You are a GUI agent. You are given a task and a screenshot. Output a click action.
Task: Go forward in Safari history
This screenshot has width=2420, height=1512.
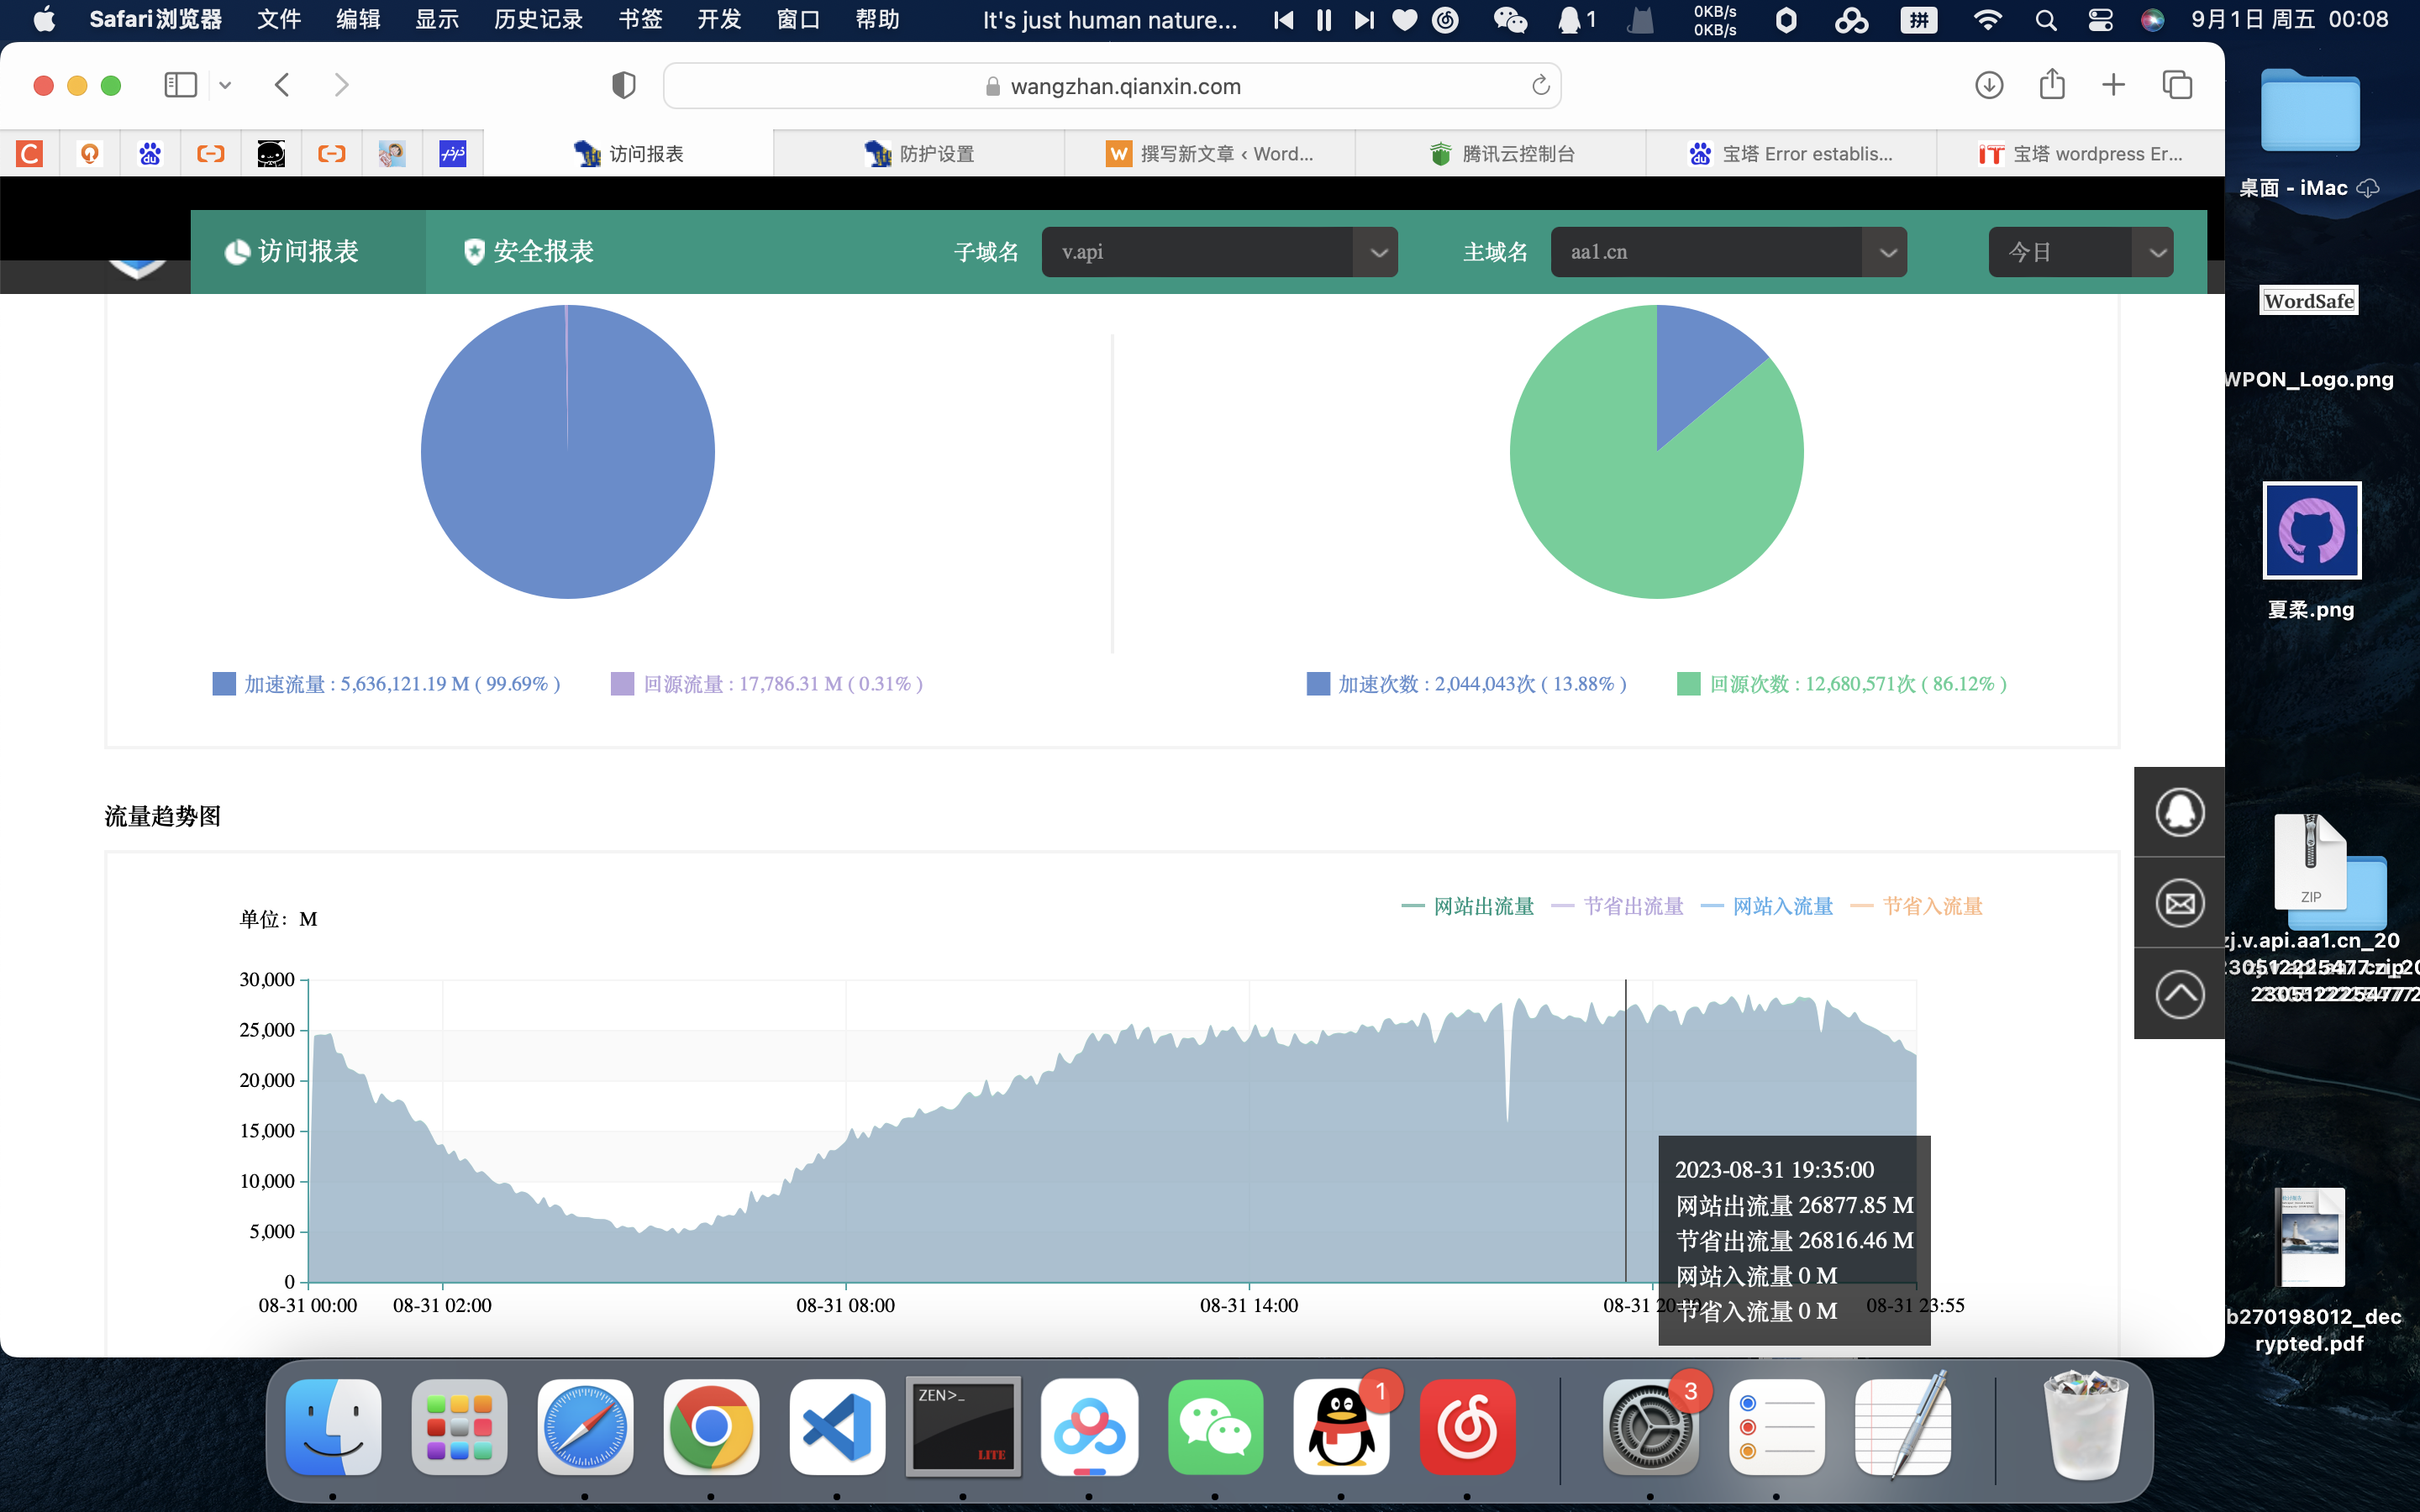pyautogui.click(x=341, y=85)
